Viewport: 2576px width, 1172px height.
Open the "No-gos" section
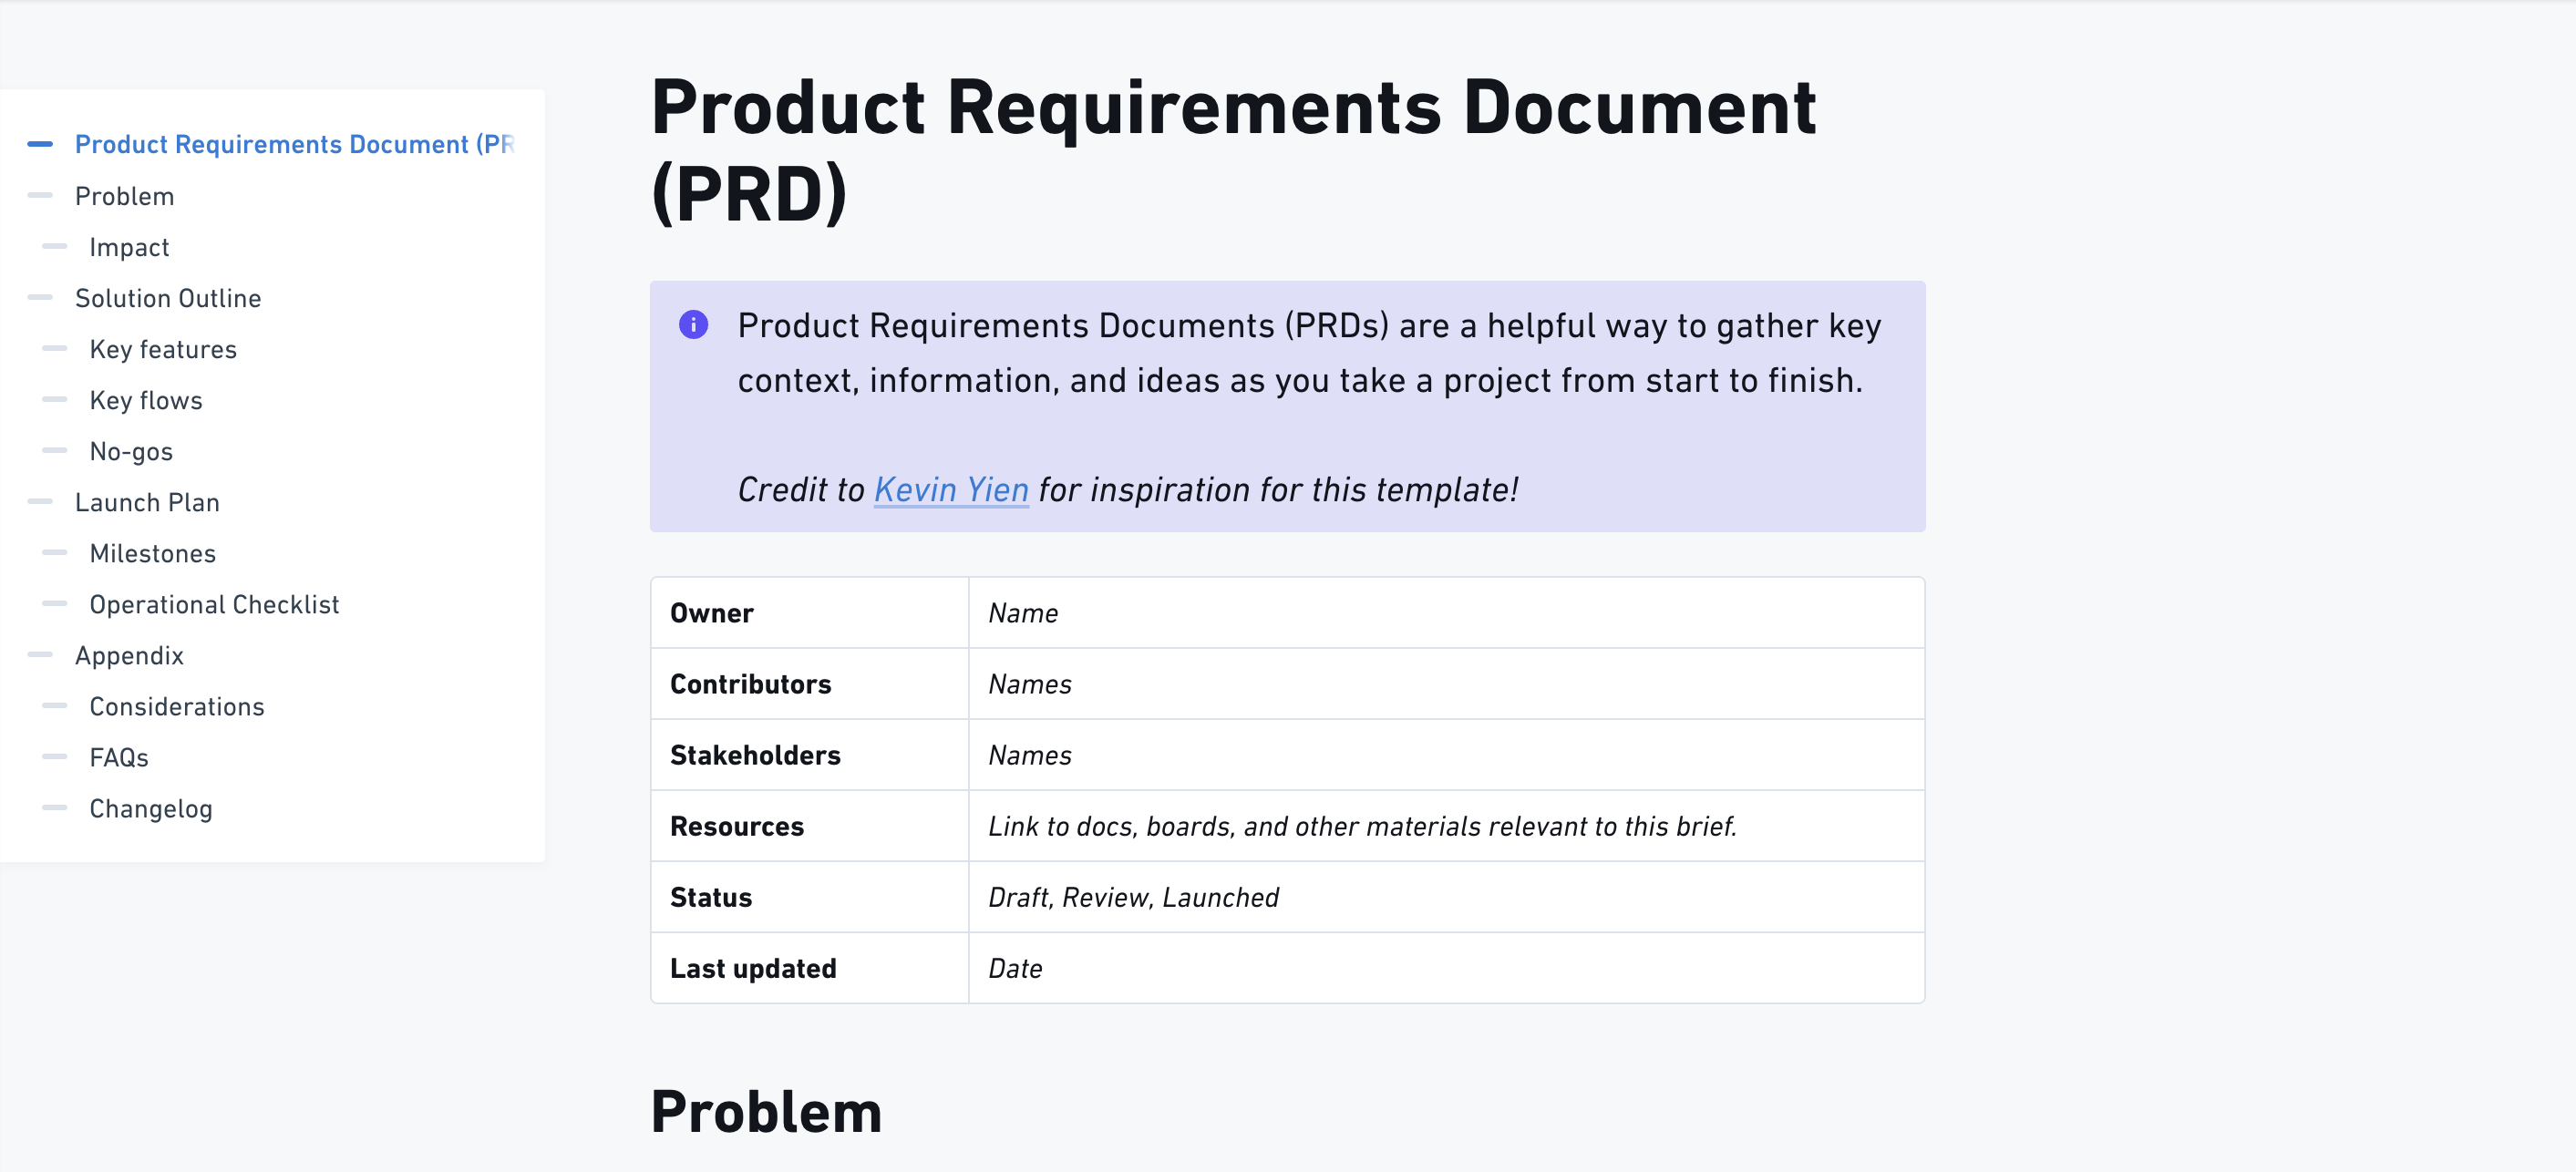(131, 451)
